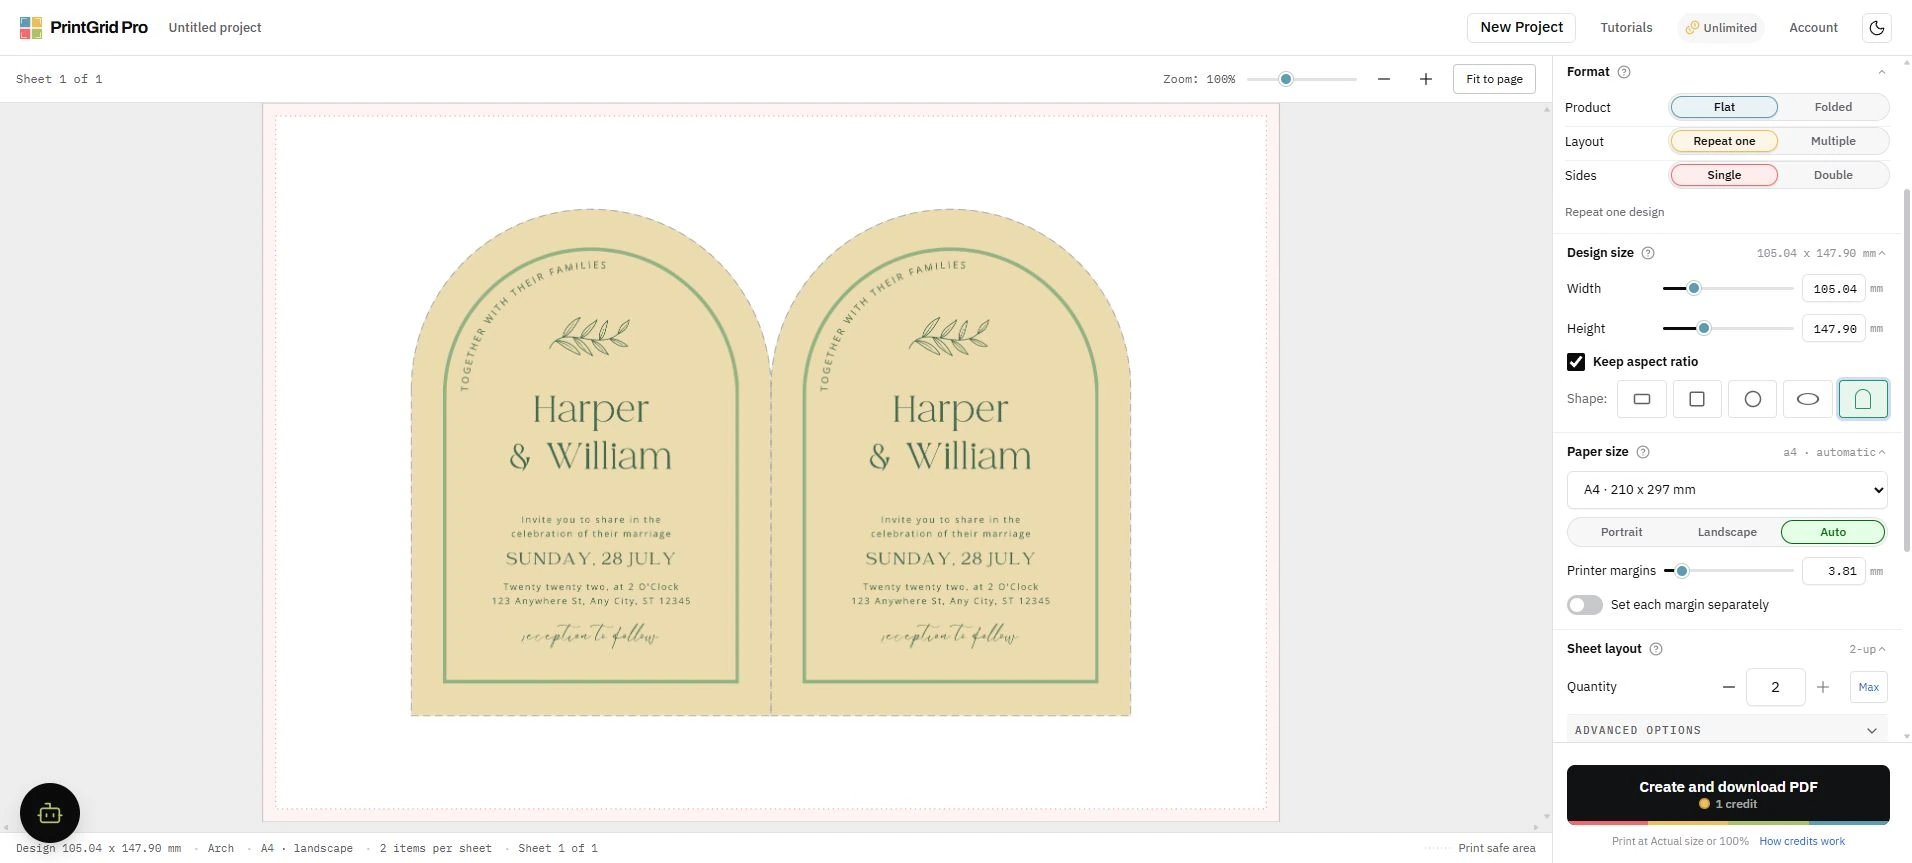Click the Unlimited plan badge
This screenshot has height=863, width=1912.
(1721, 28)
